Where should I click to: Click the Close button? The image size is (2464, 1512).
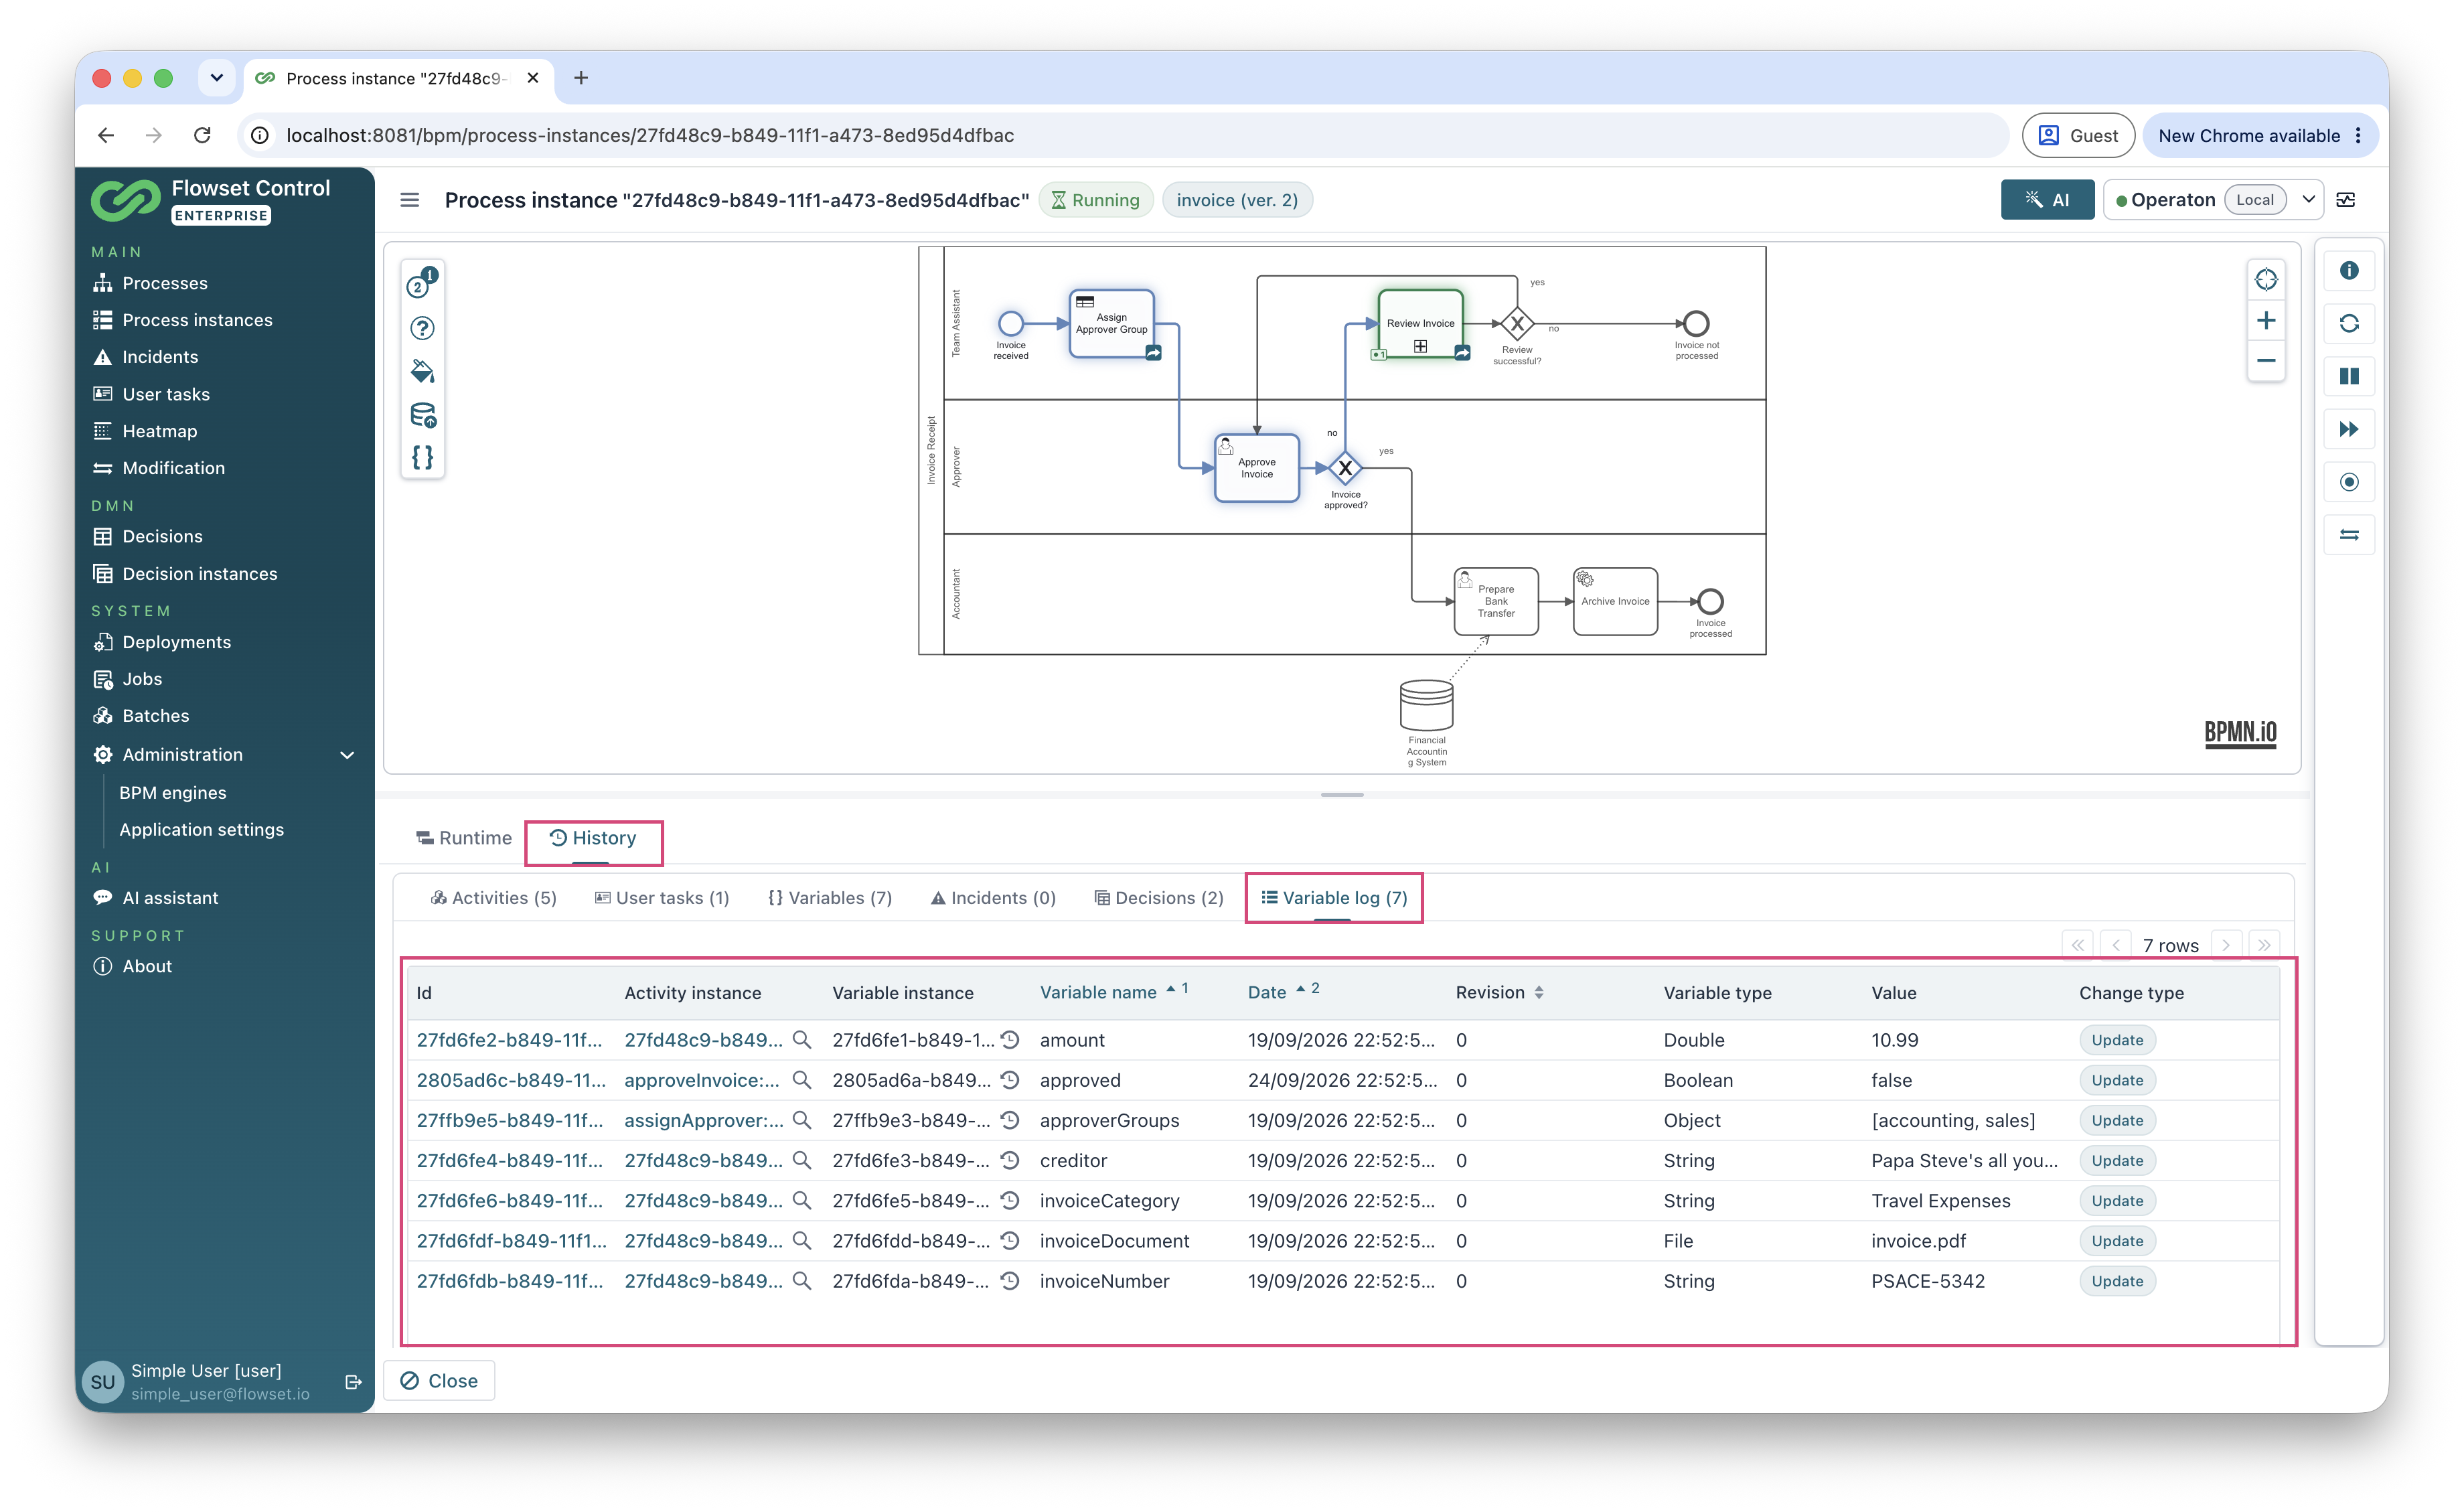pos(439,1381)
